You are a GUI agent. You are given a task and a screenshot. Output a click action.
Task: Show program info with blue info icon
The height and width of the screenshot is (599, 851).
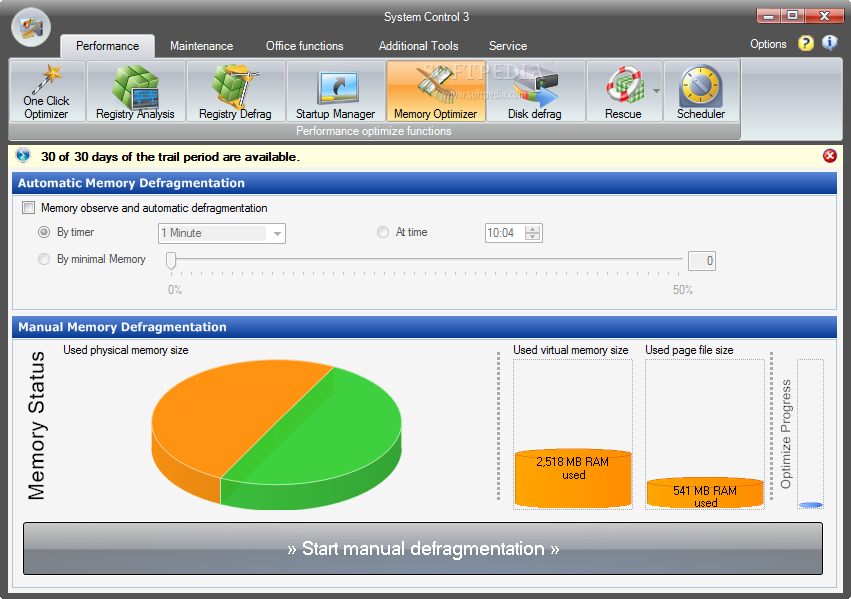pos(829,43)
